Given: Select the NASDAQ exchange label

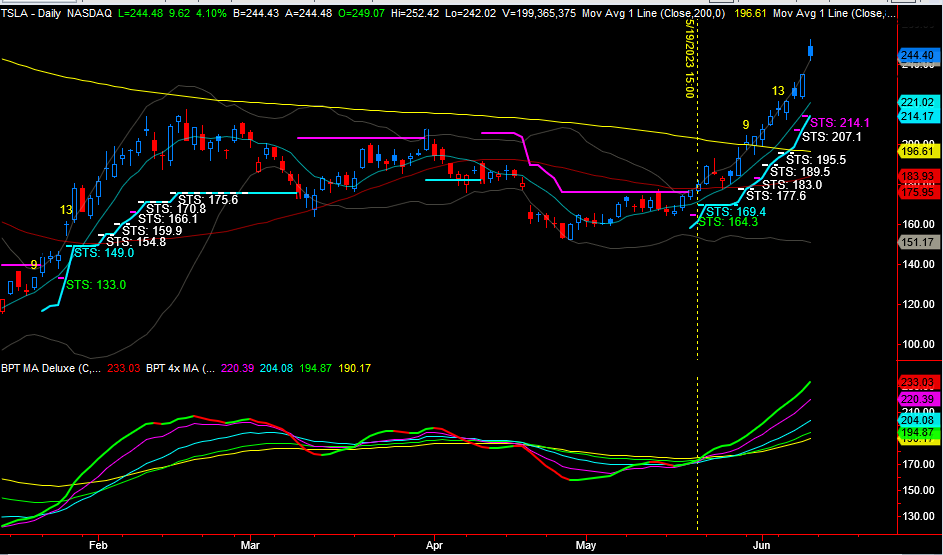Looking at the screenshot, I should (x=89, y=13).
